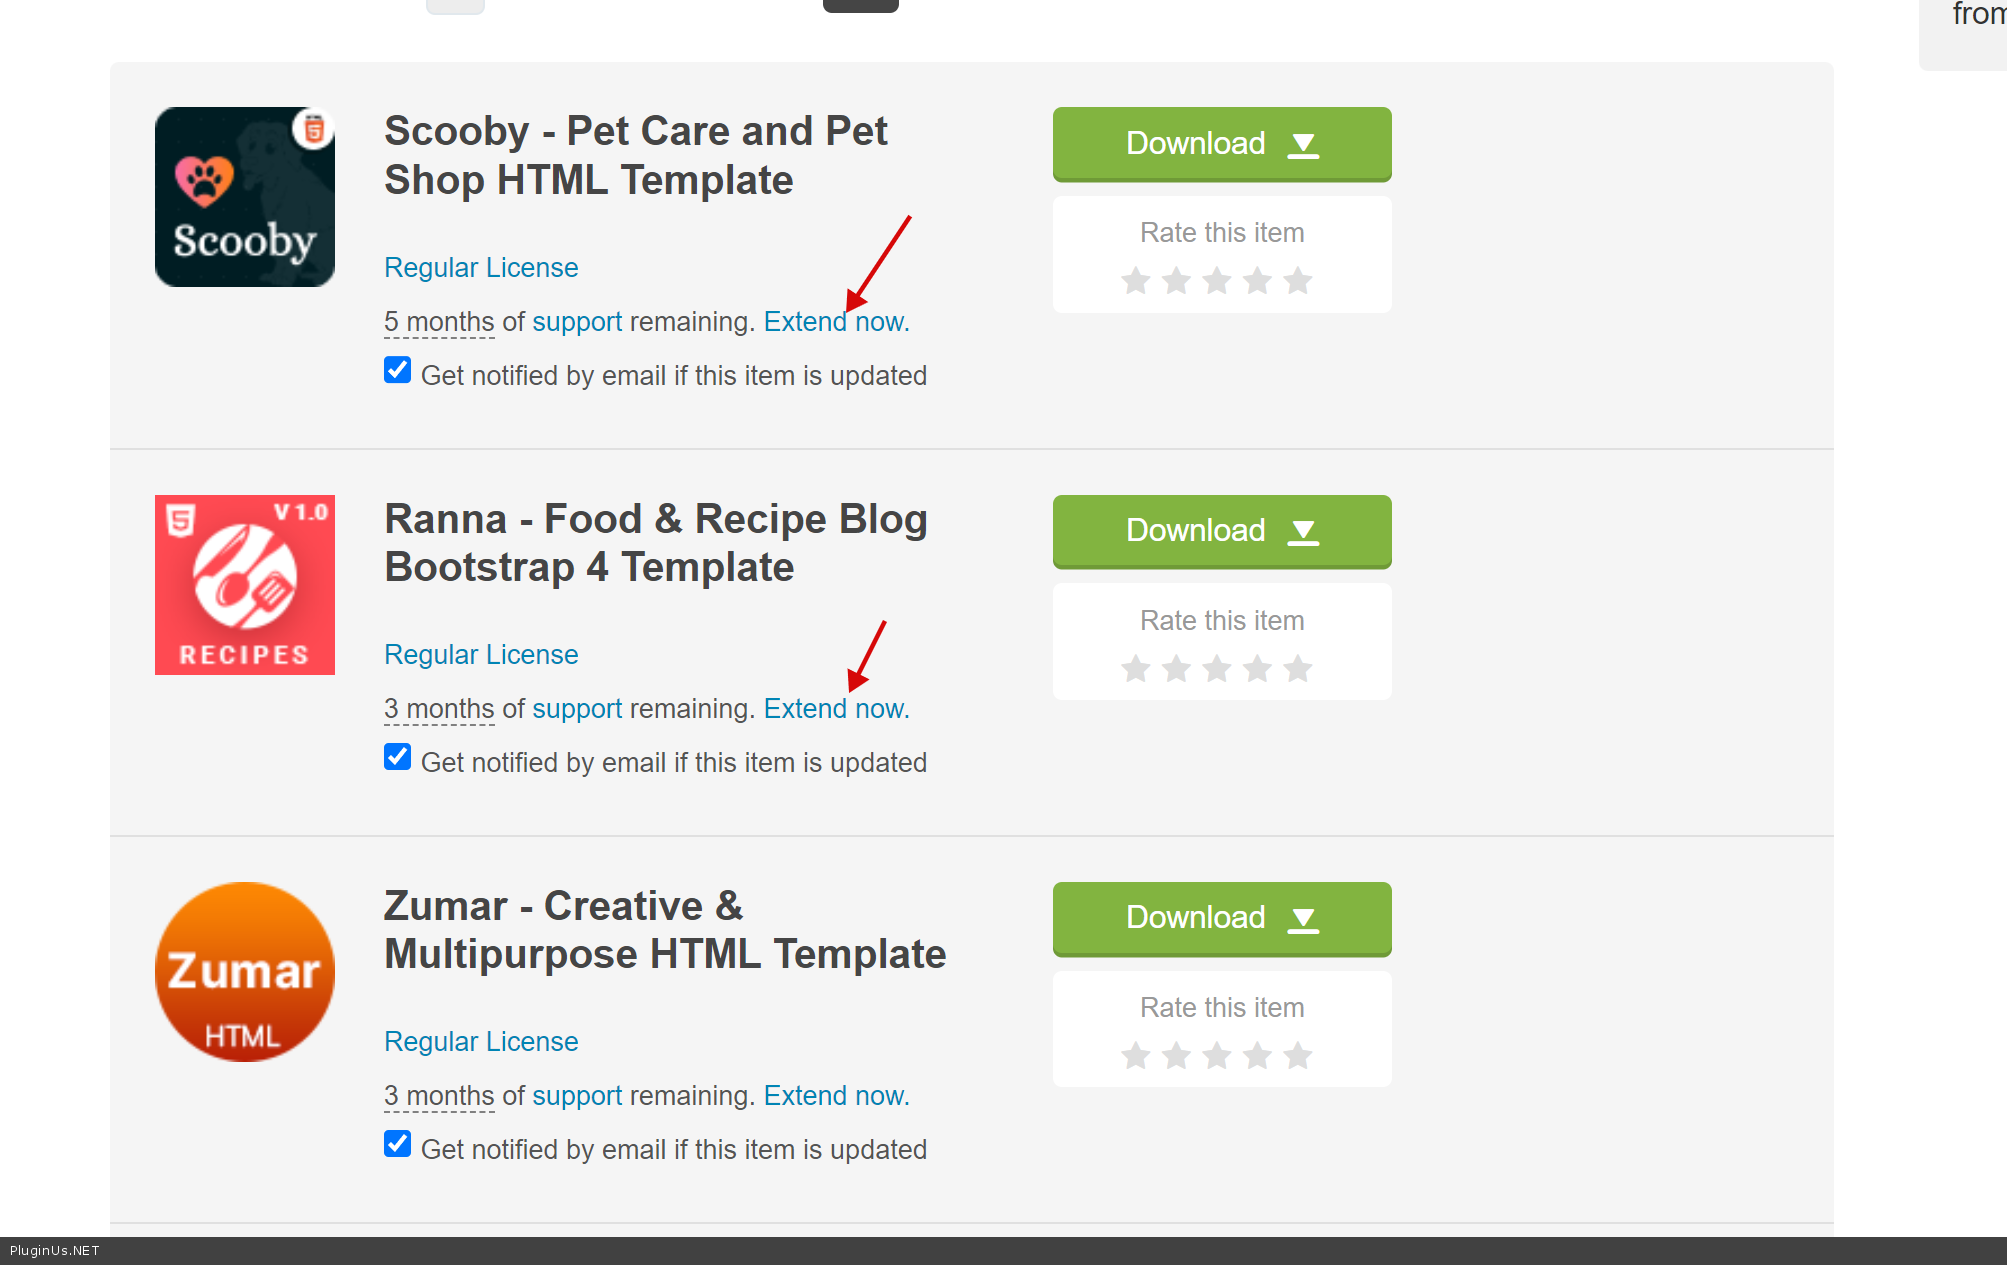Expand Download options for Ranna template
Viewport: 2007px width, 1265px height.
pyautogui.click(x=1221, y=531)
